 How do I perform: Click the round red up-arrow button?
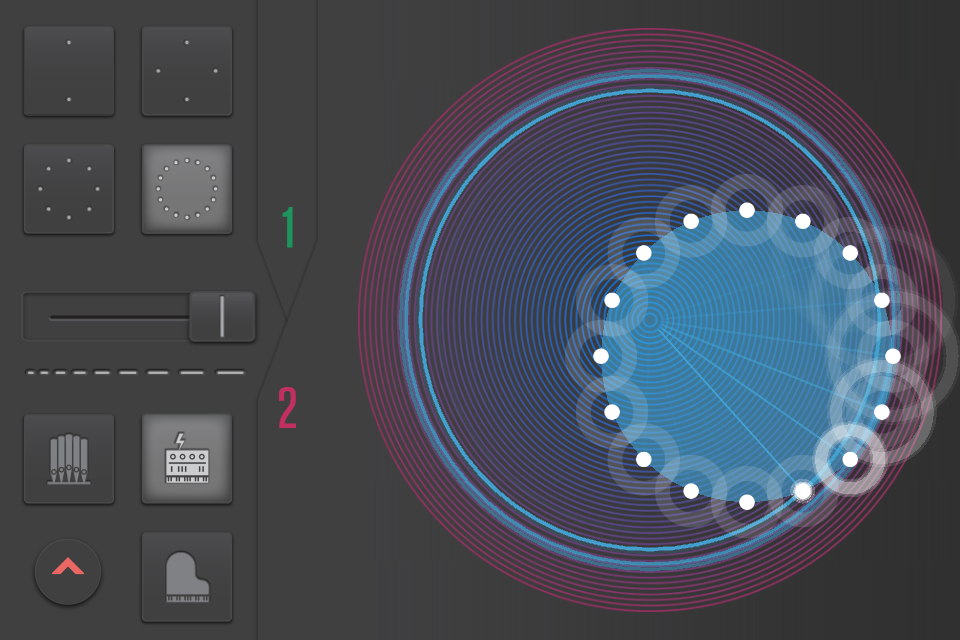68,571
